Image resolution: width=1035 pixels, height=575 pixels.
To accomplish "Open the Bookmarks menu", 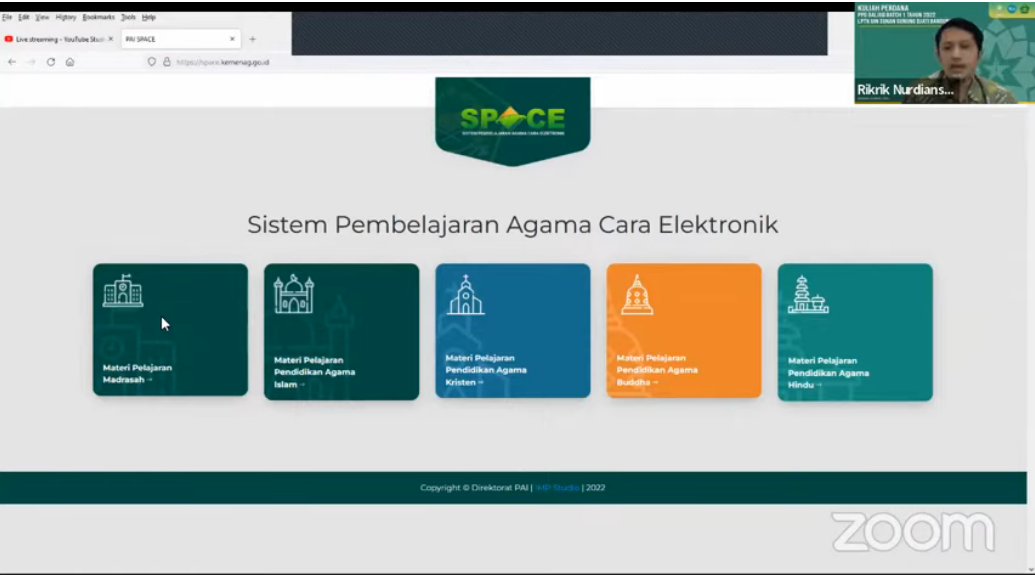I will point(98,17).
